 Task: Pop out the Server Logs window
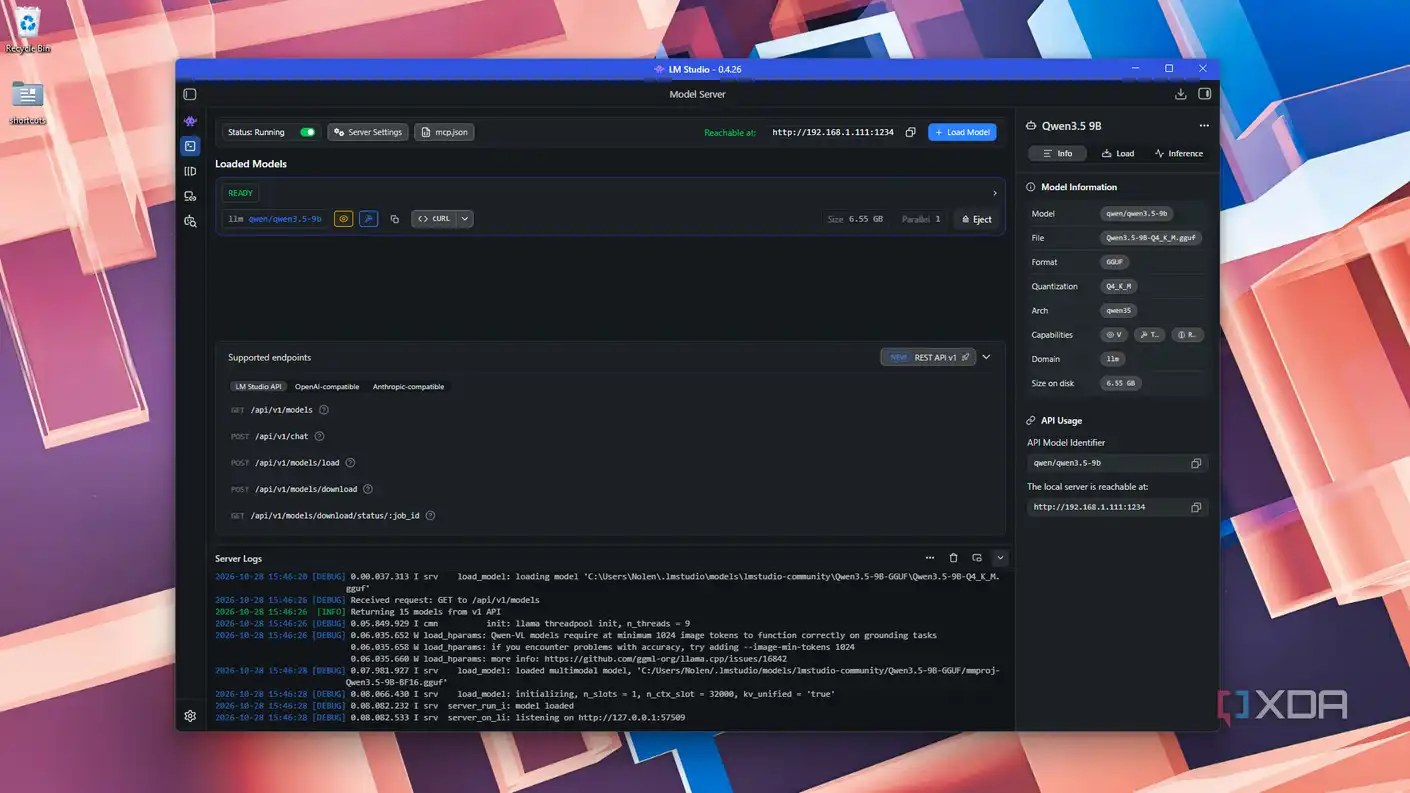(977, 558)
